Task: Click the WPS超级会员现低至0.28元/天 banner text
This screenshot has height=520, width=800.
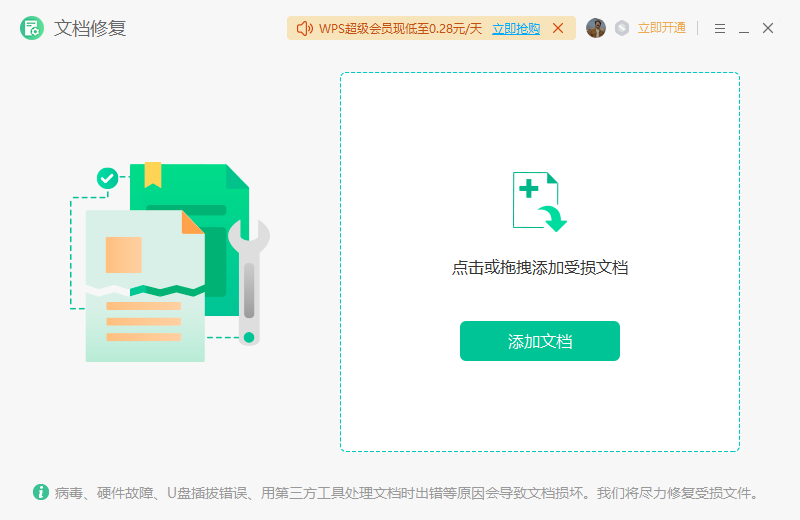Action: 401,29
